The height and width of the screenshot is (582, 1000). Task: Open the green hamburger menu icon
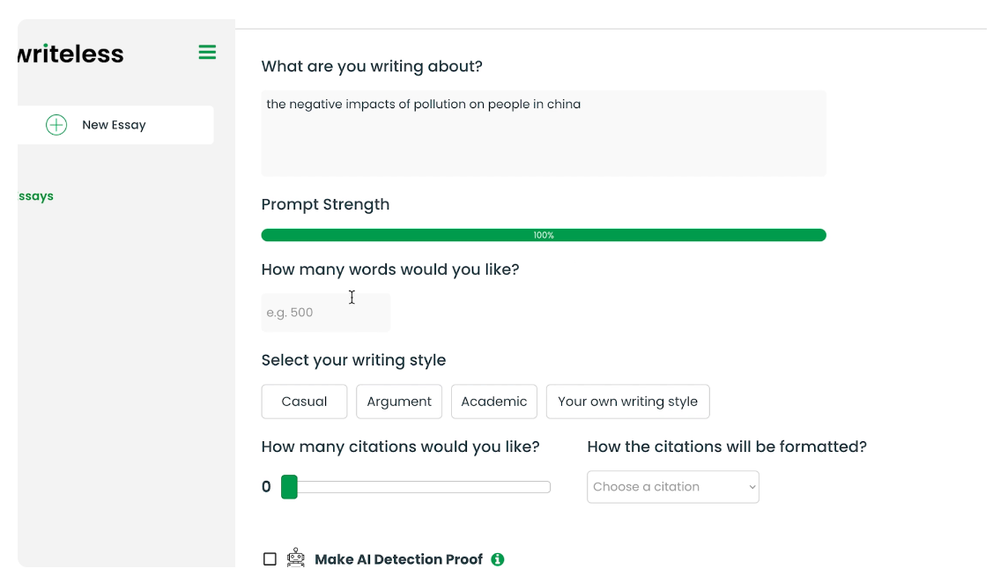207,52
